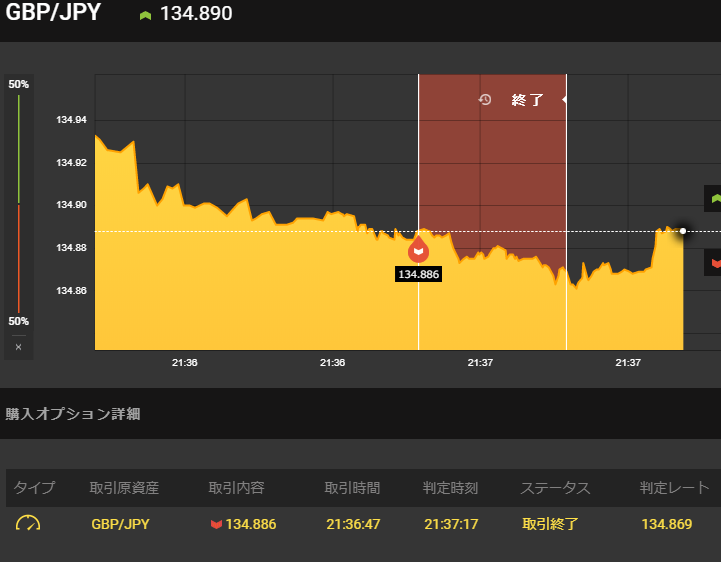Click the first 21:36 time axis label
This screenshot has height=562, width=721.
(185, 362)
